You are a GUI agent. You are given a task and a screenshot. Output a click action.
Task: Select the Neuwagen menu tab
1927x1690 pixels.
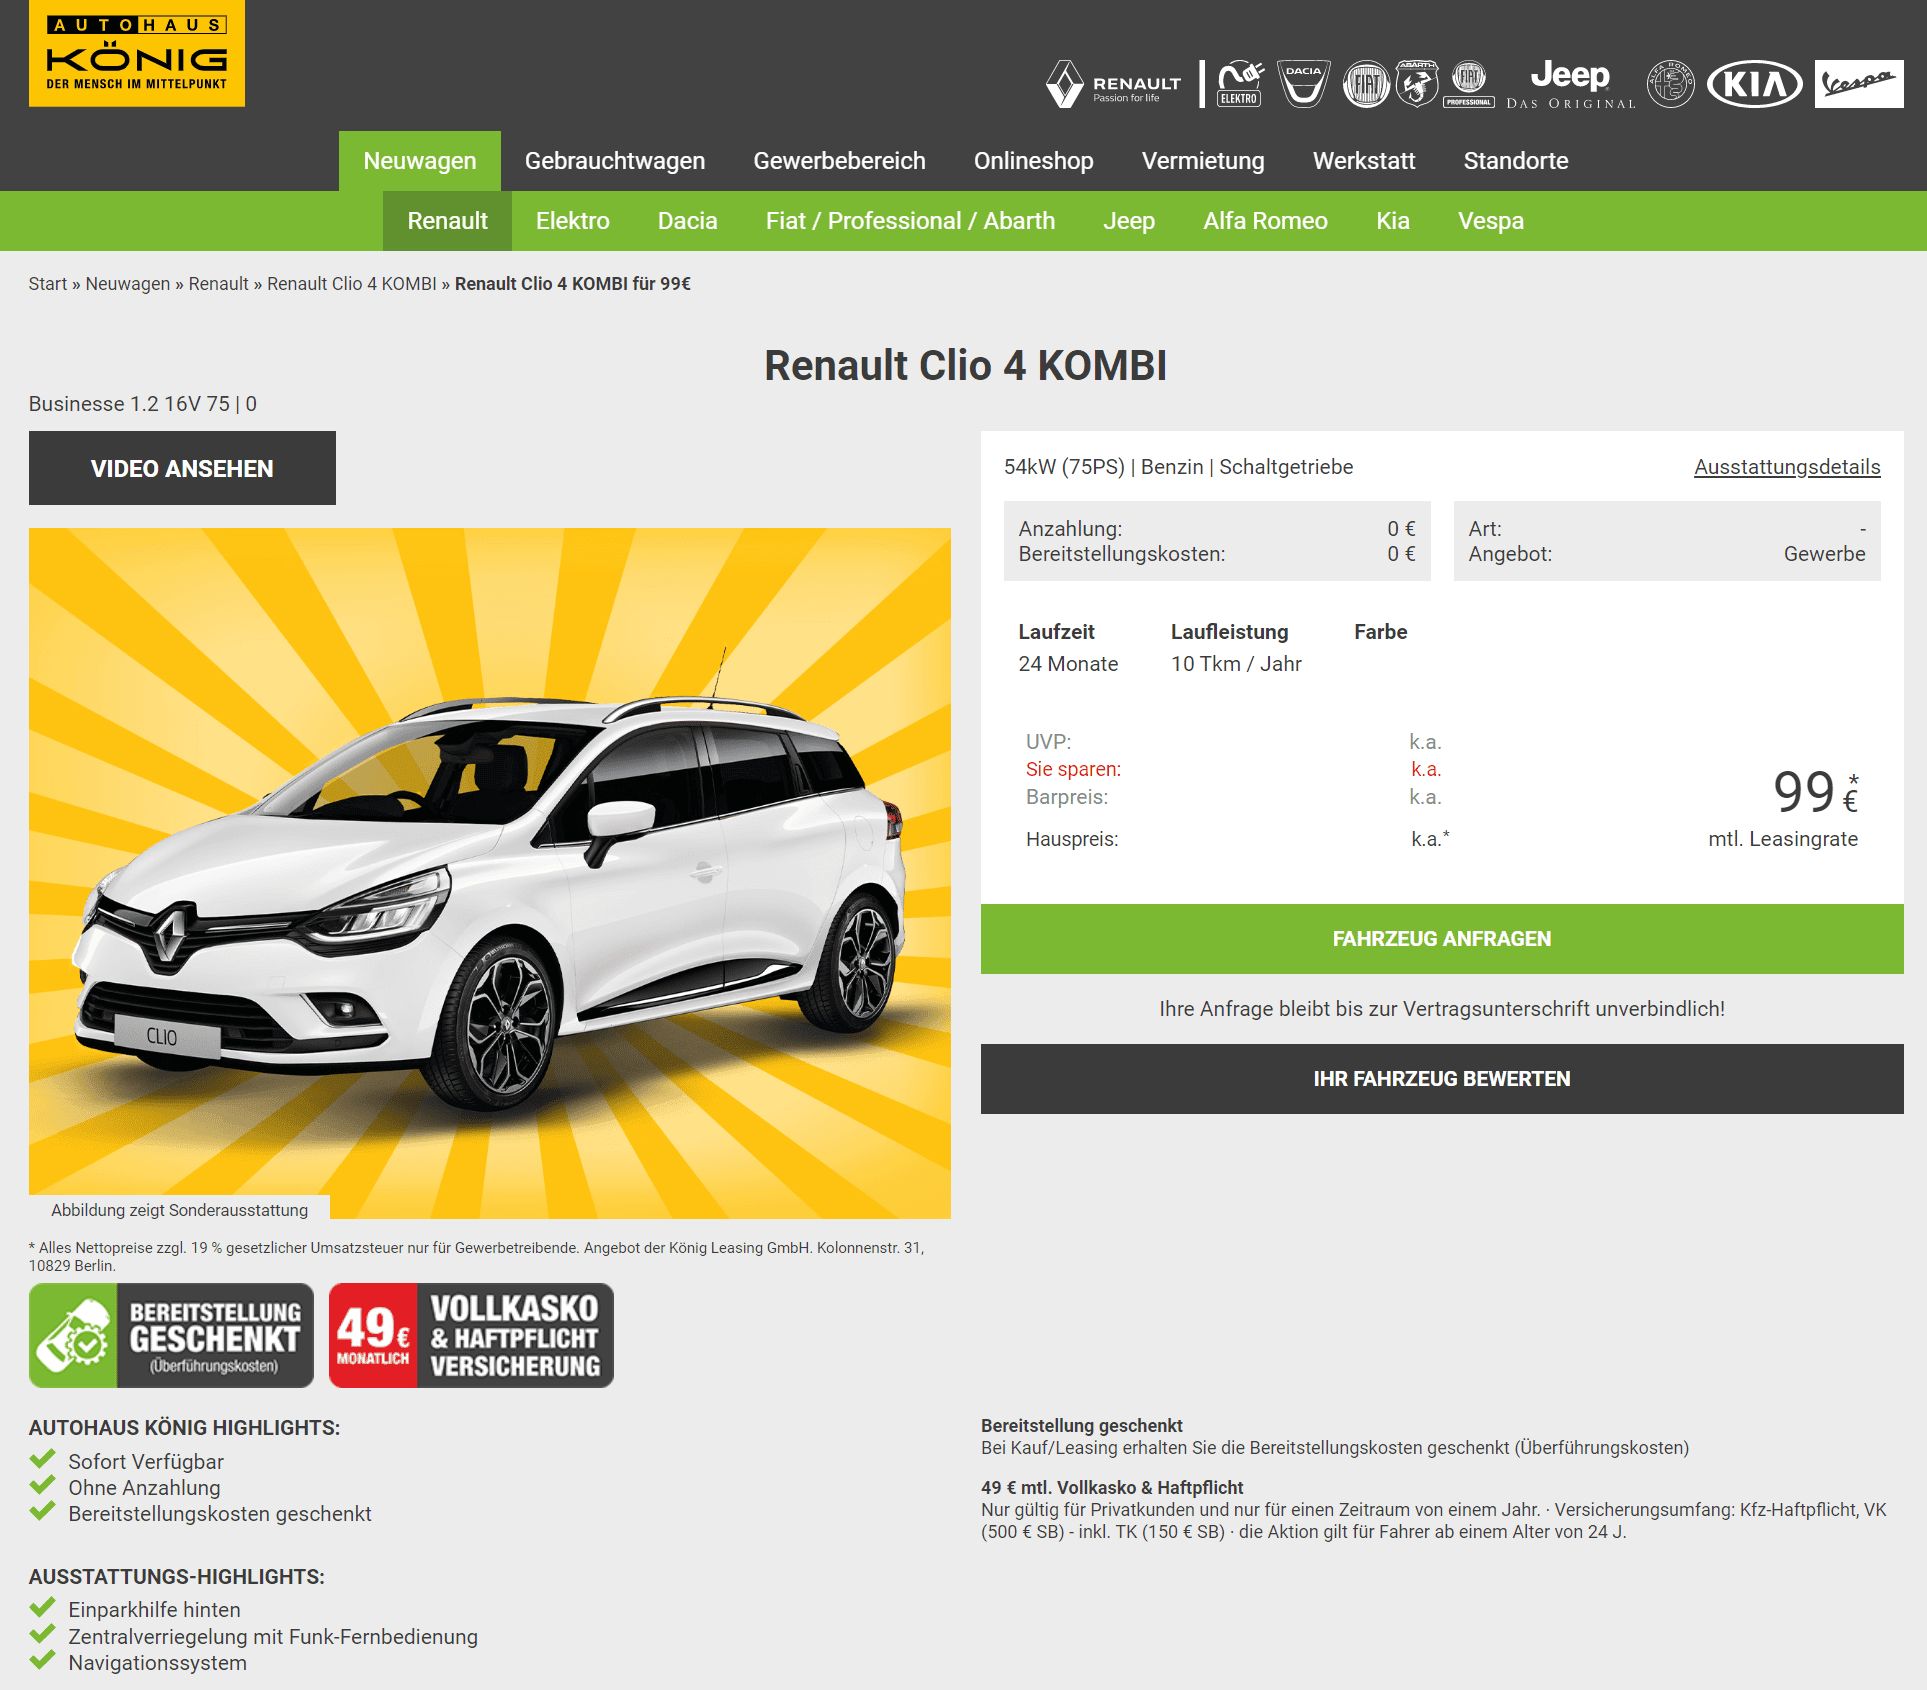[420, 161]
